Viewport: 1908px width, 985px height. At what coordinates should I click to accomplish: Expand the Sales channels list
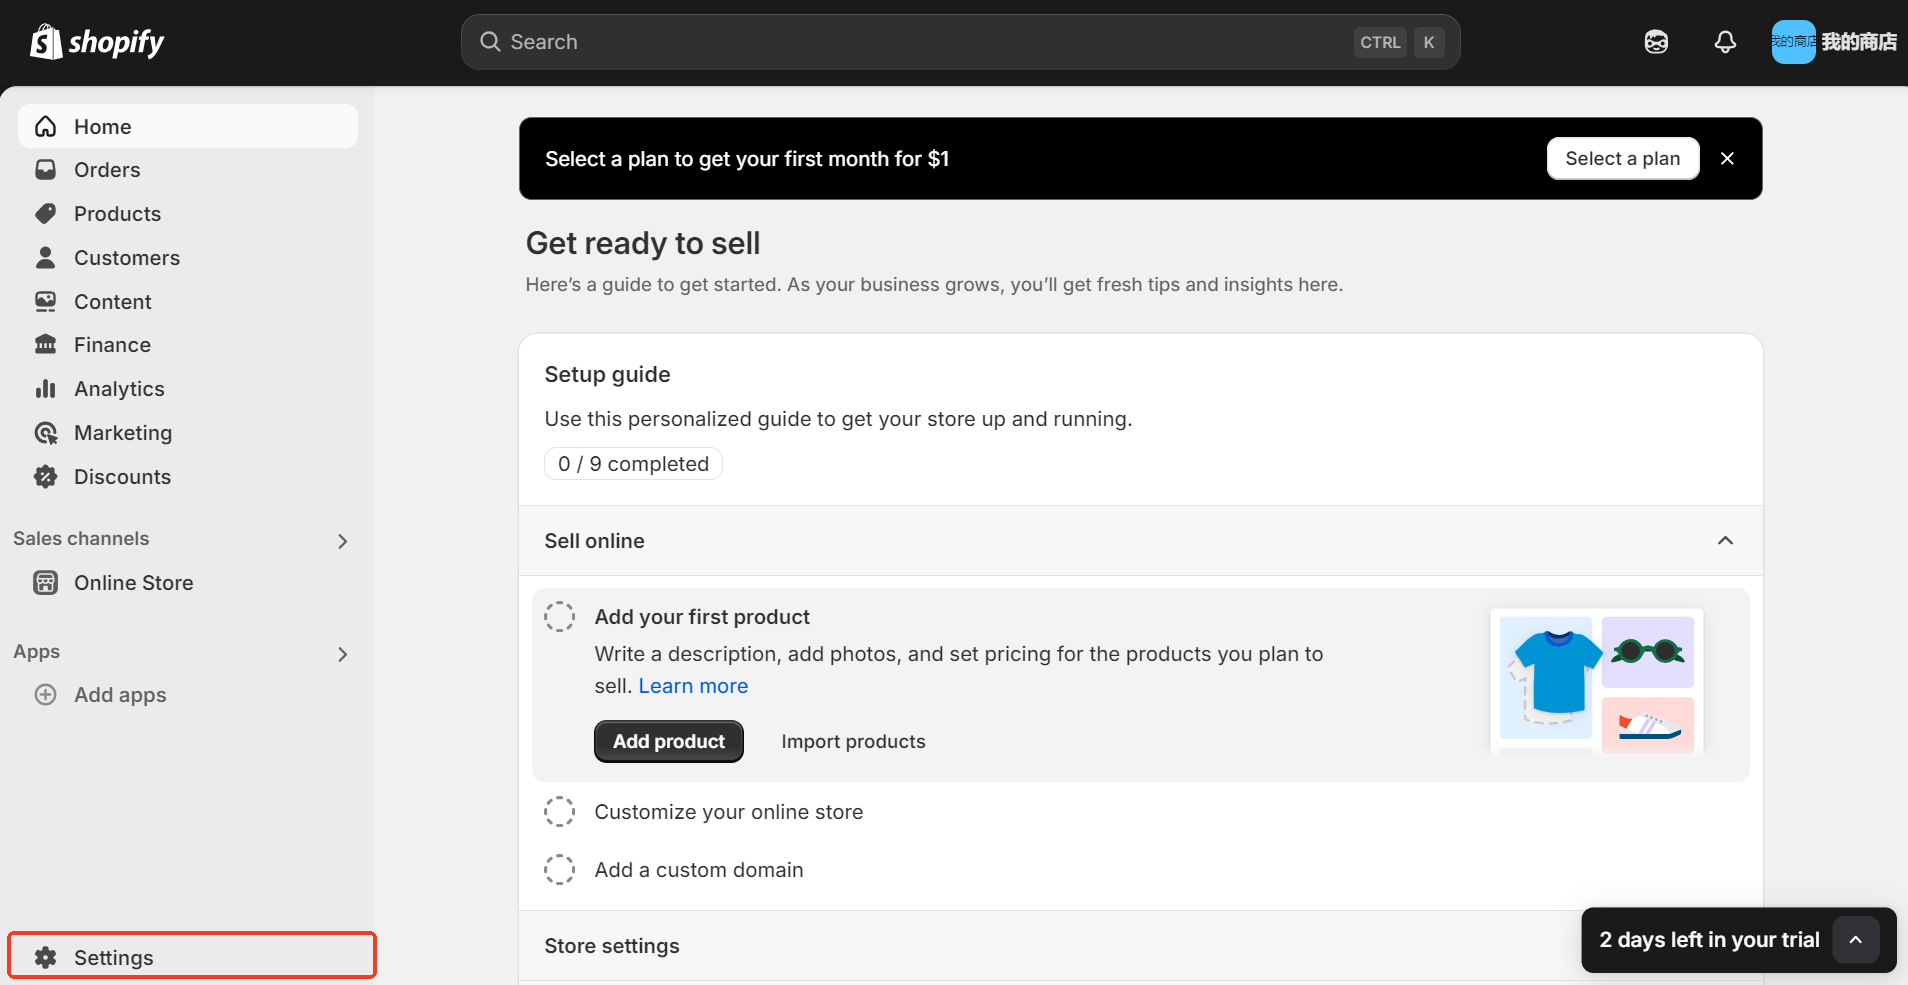(x=342, y=540)
